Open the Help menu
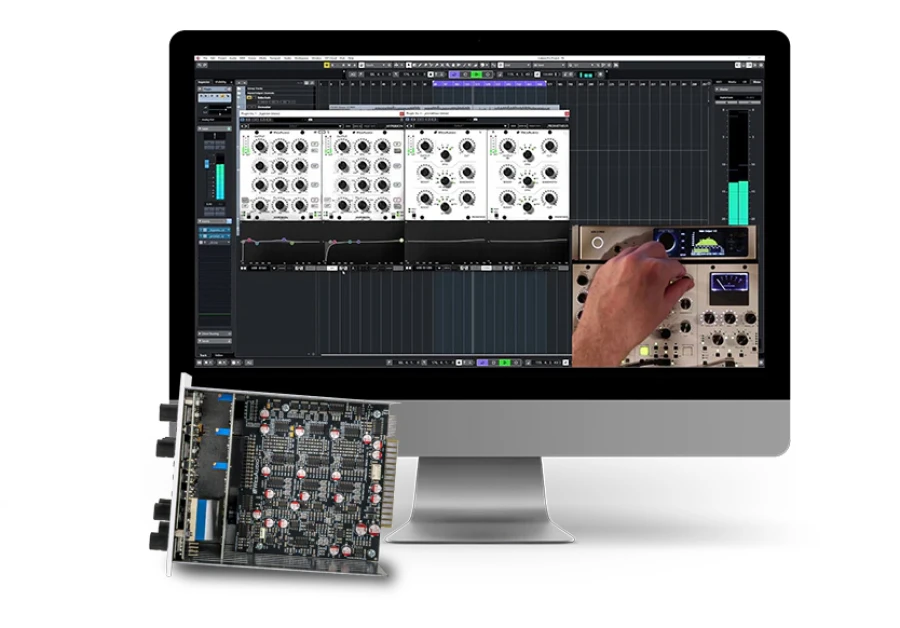Screen dimensions: 900x628 (351, 58)
